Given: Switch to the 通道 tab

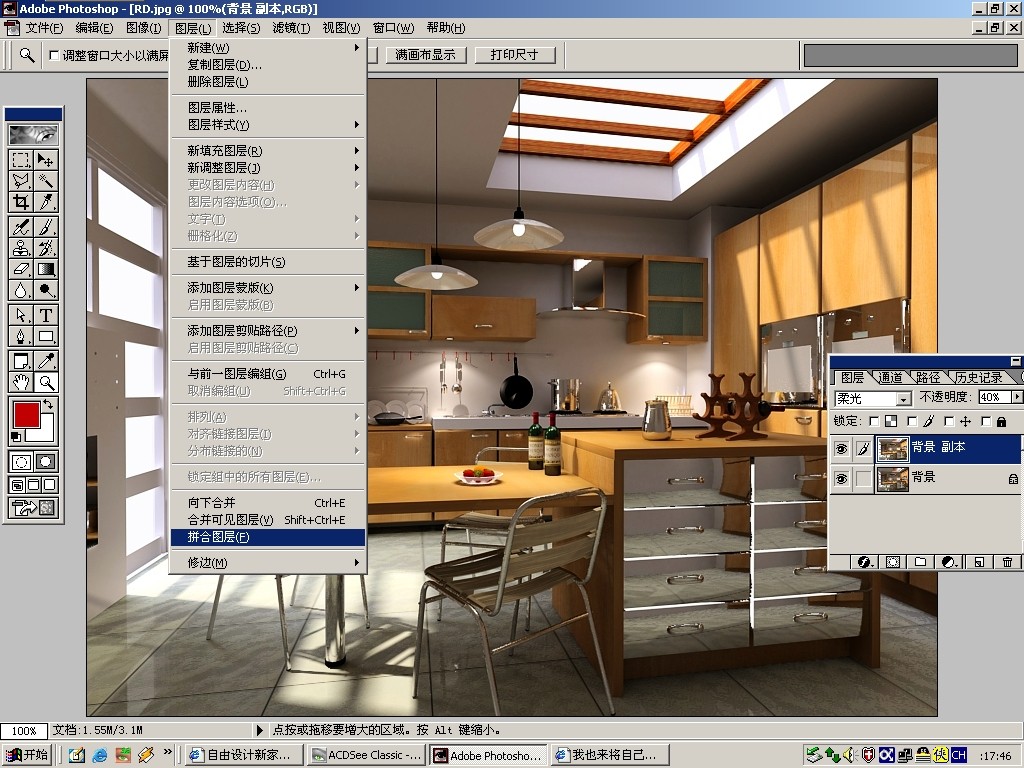Looking at the screenshot, I should point(889,377).
